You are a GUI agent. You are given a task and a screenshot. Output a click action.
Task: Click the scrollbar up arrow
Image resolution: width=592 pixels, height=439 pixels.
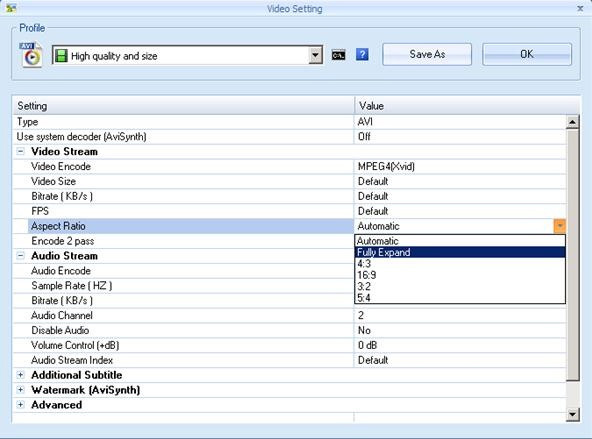572,122
